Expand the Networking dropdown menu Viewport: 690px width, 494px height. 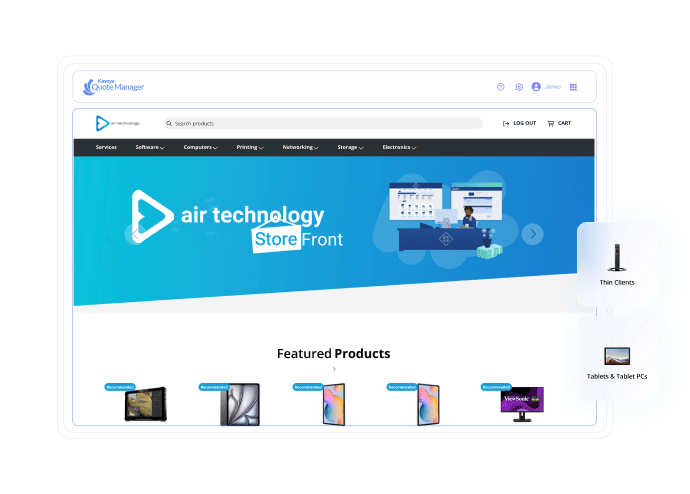(x=300, y=147)
